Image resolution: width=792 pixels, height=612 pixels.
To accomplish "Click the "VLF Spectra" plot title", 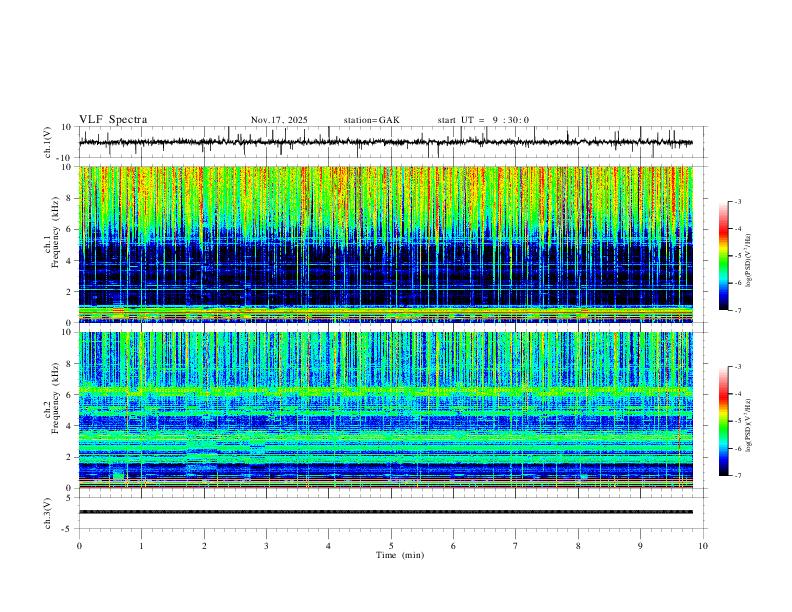I will pyautogui.click(x=113, y=120).
